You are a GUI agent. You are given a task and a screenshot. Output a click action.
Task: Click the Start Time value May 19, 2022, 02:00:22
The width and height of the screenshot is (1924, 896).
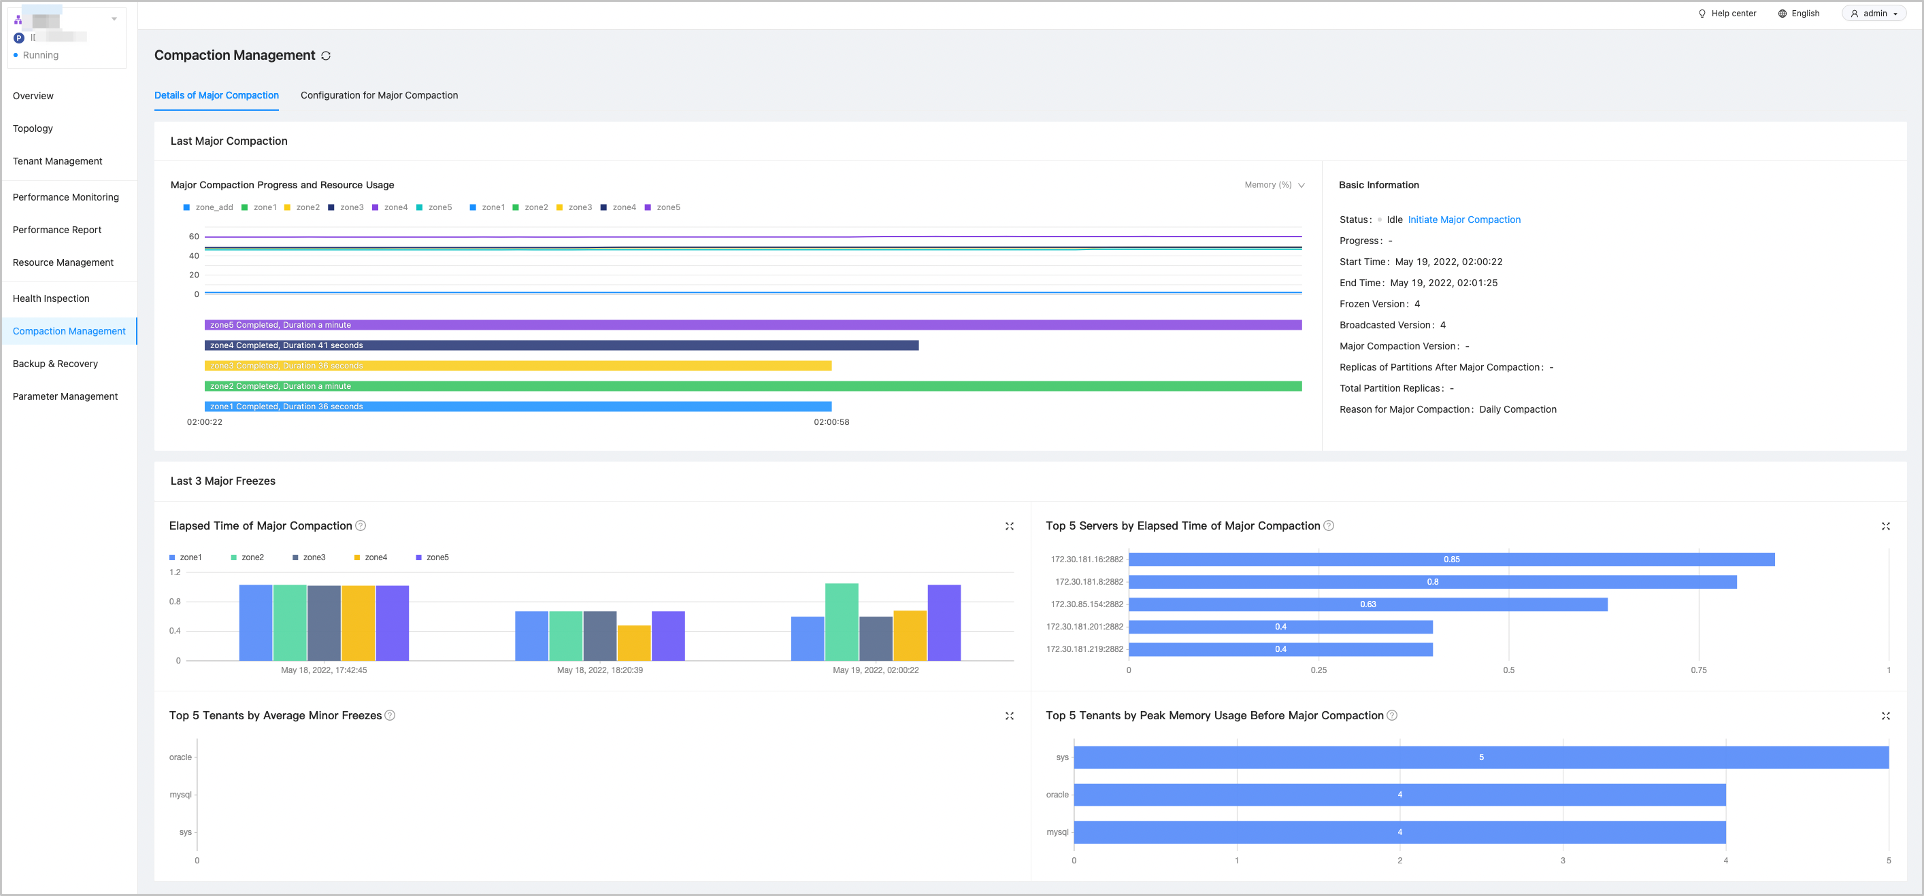(x=1449, y=262)
